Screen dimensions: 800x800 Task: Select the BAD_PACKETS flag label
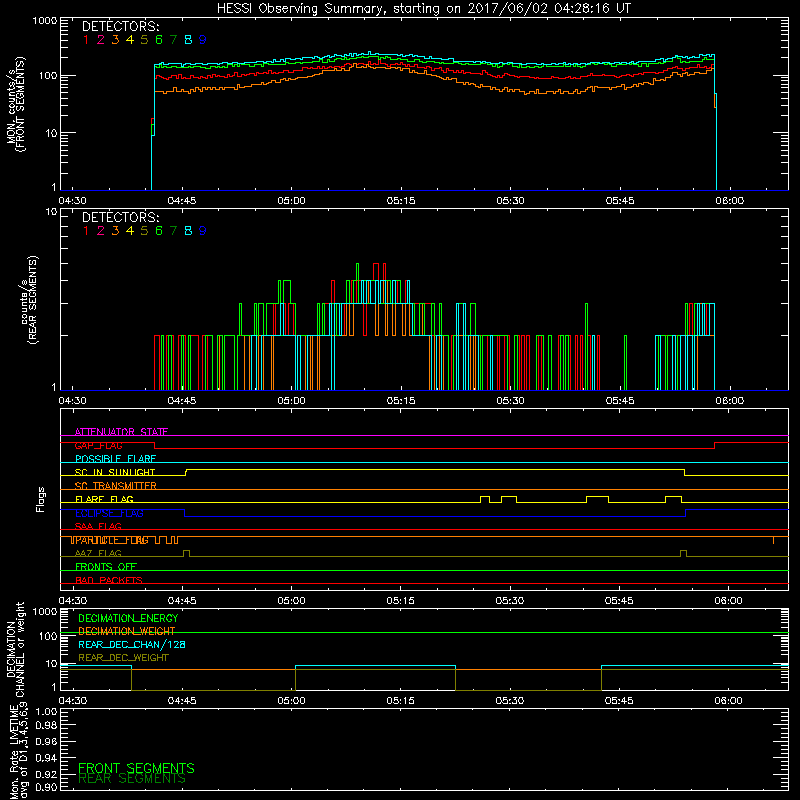pos(109,580)
